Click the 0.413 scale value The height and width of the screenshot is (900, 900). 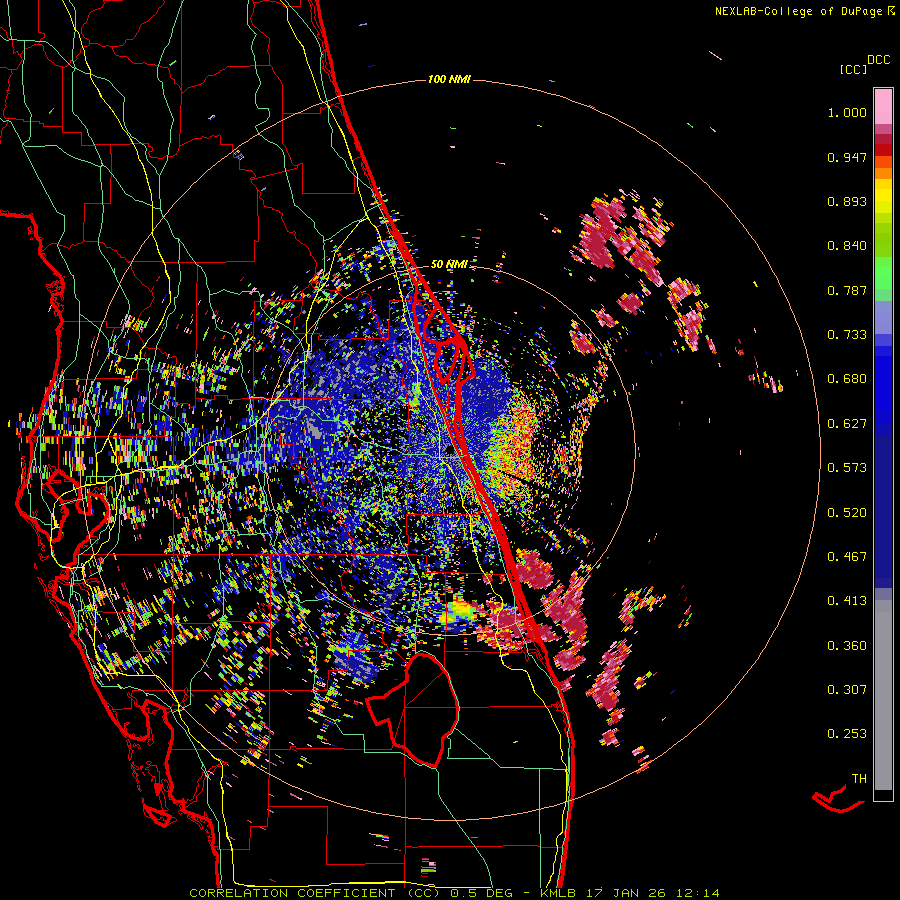(x=847, y=601)
